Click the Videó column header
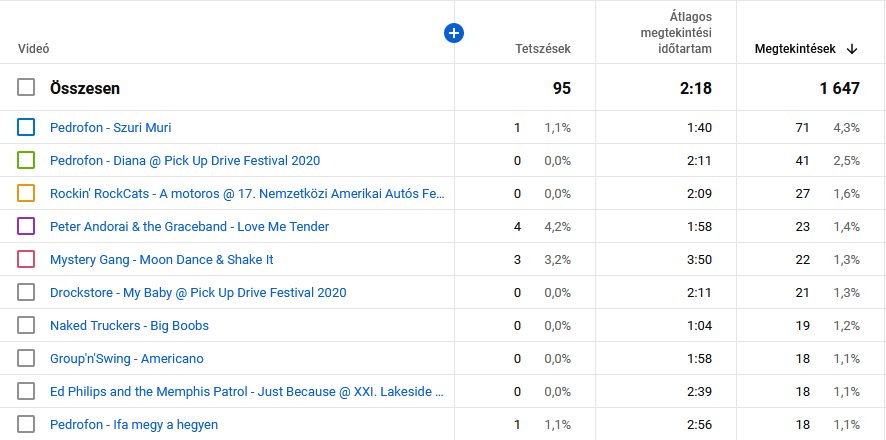 [x=34, y=48]
